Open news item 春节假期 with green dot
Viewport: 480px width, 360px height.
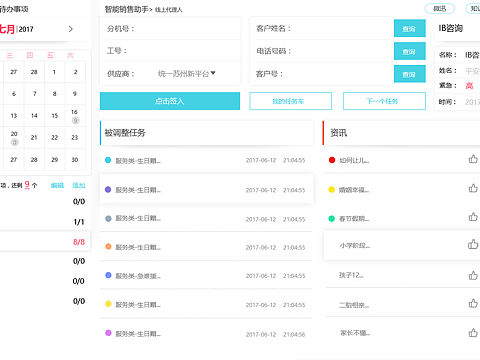[x=354, y=219]
